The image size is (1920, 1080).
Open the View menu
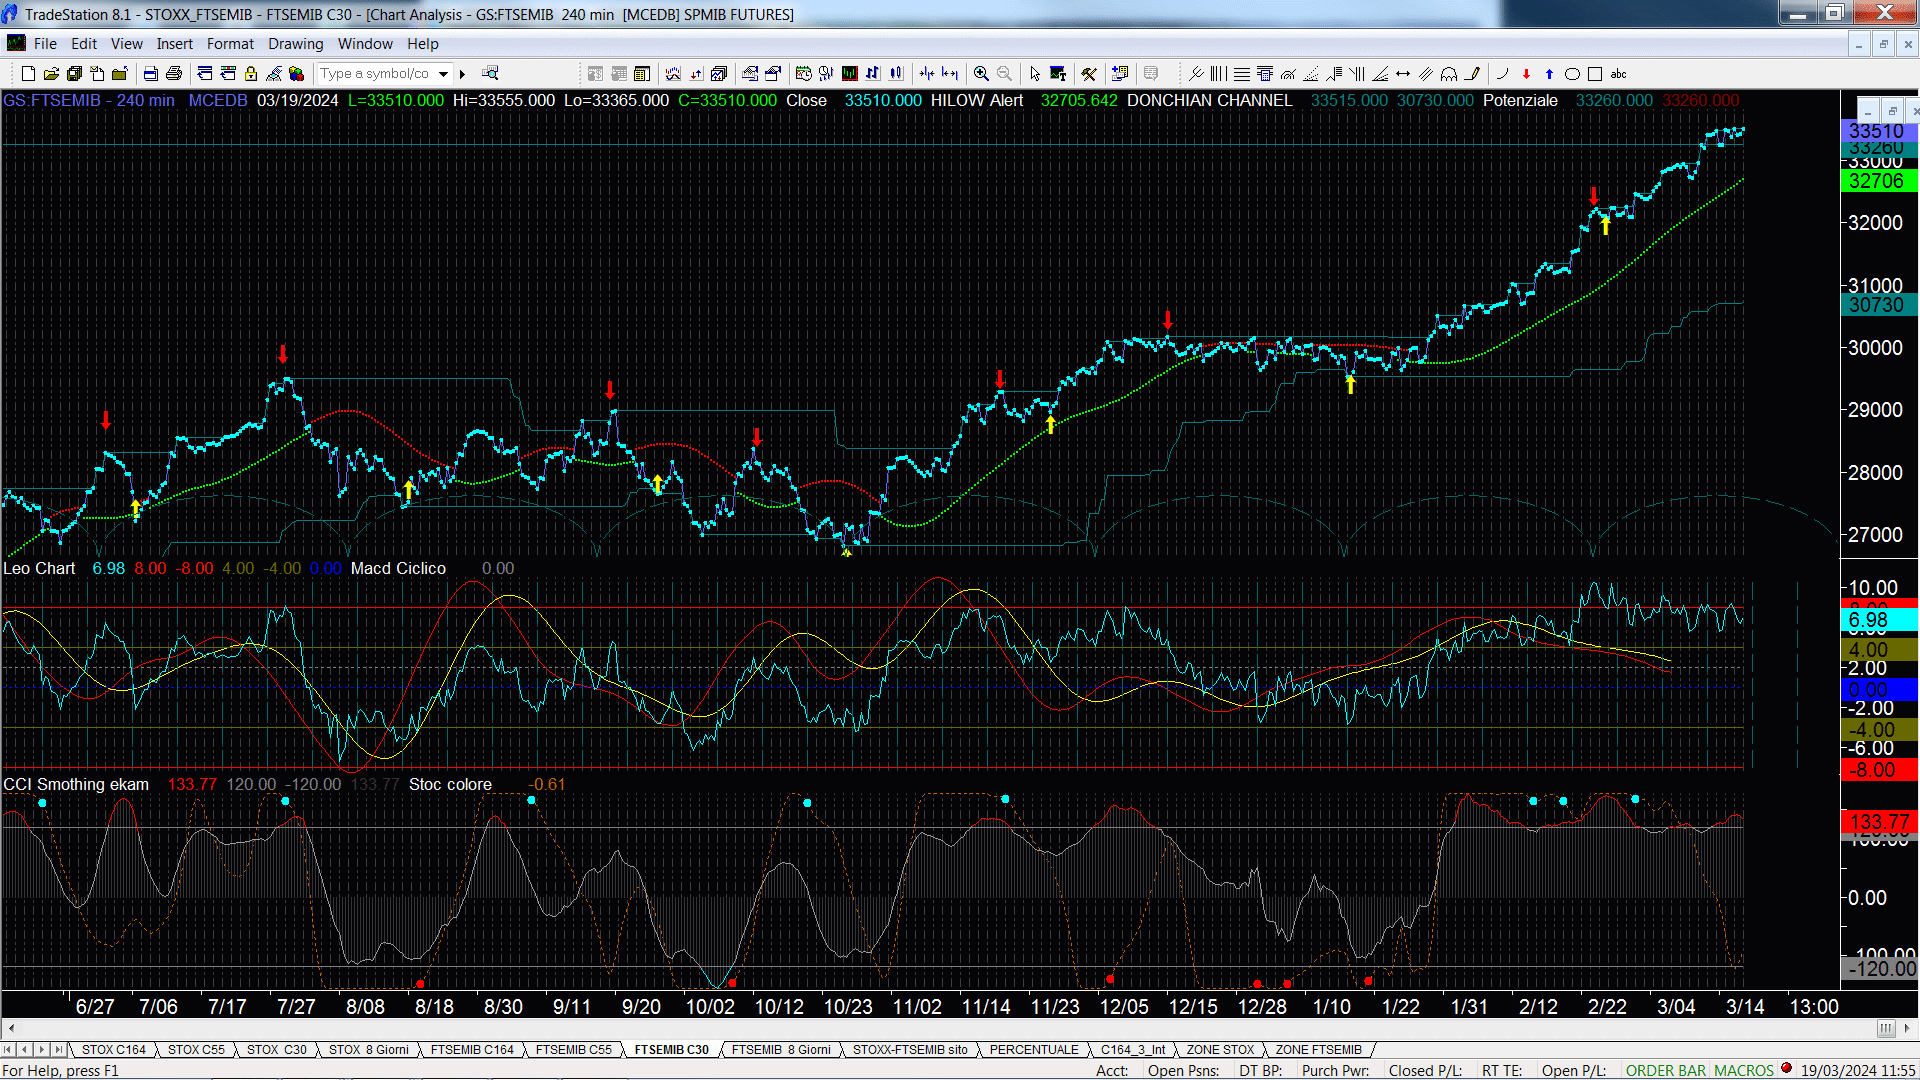126,43
